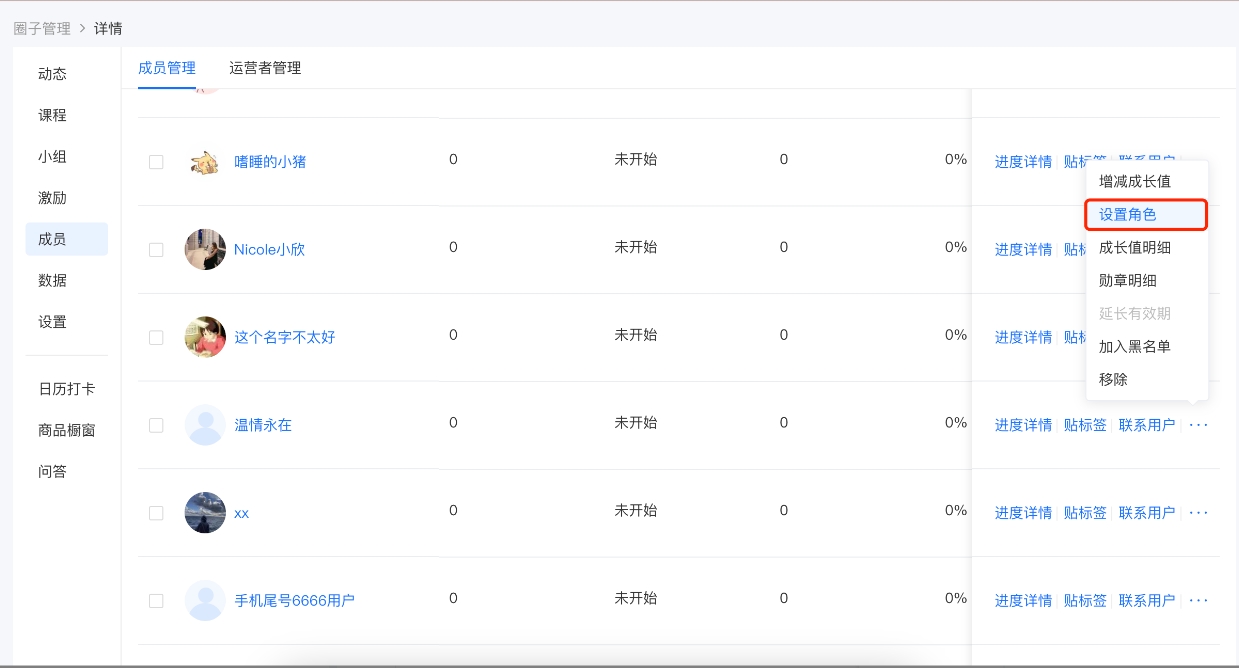Select checkbox for 嗜睡的小猪
This screenshot has height=668, width=1239.
[x=156, y=162]
